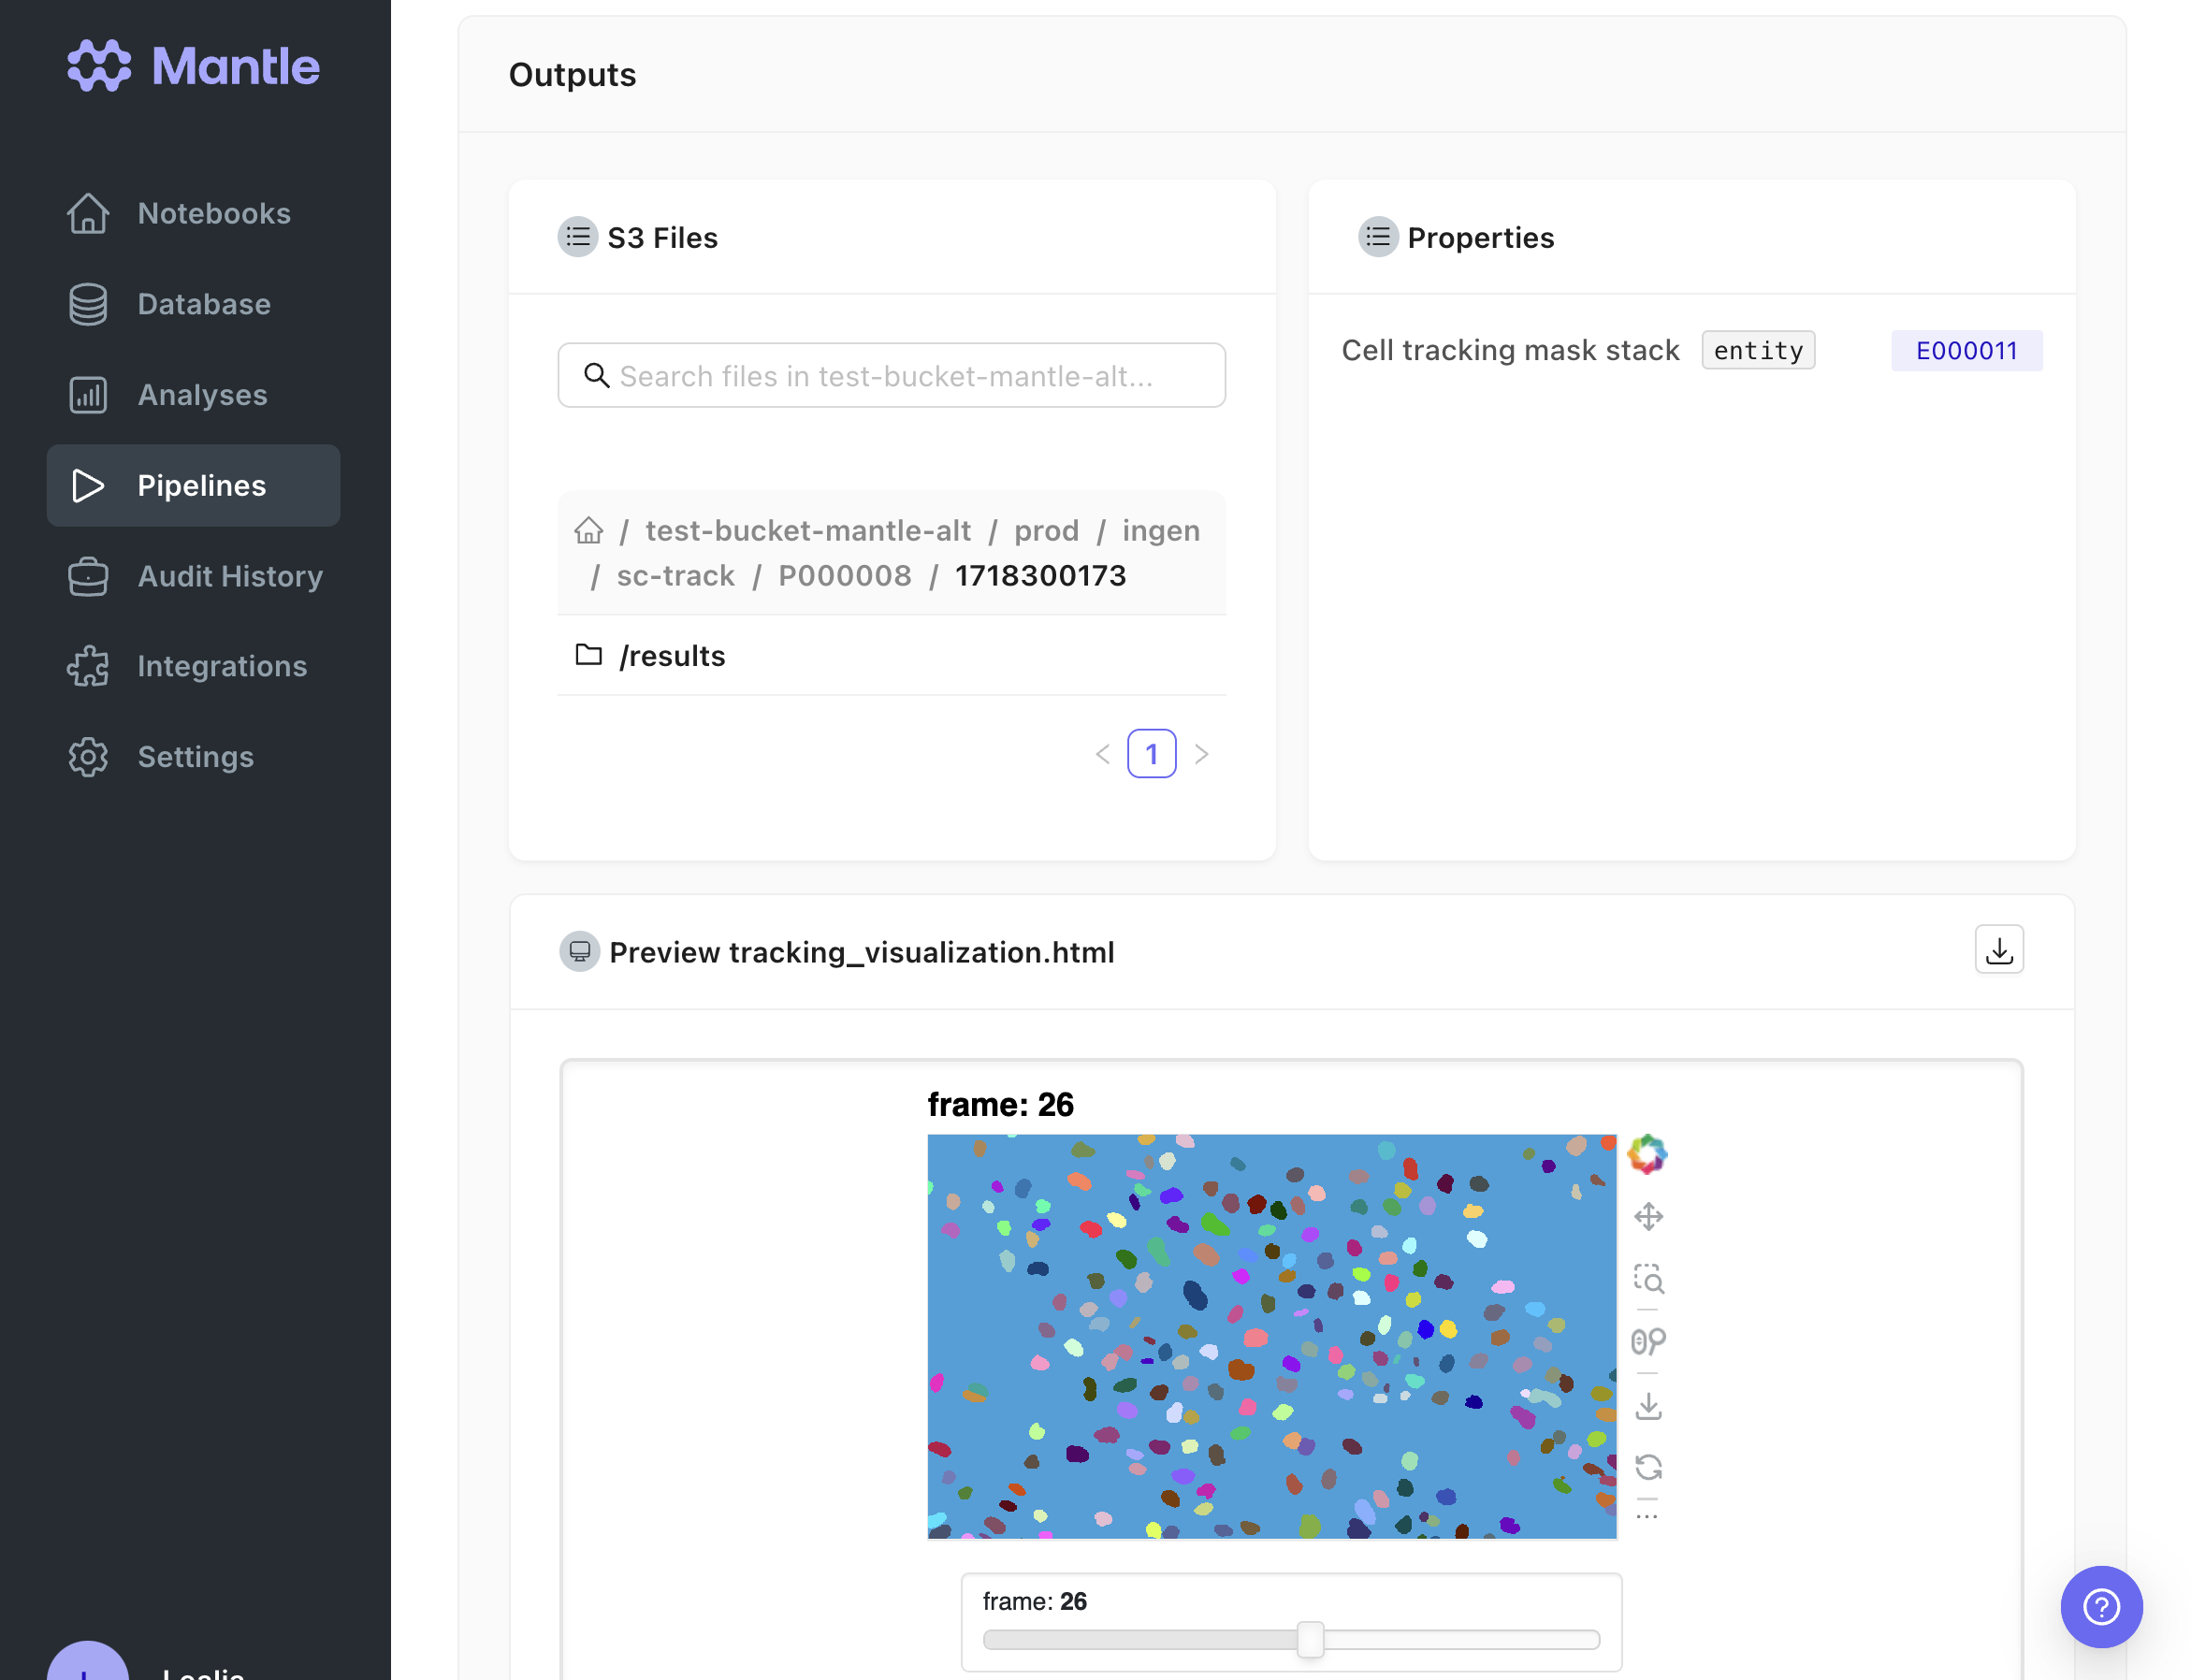Activate the Box Zoom tool
Image resolution: width=2191 pixels, height=1680 pixels.
(x=1648, y=1279)
